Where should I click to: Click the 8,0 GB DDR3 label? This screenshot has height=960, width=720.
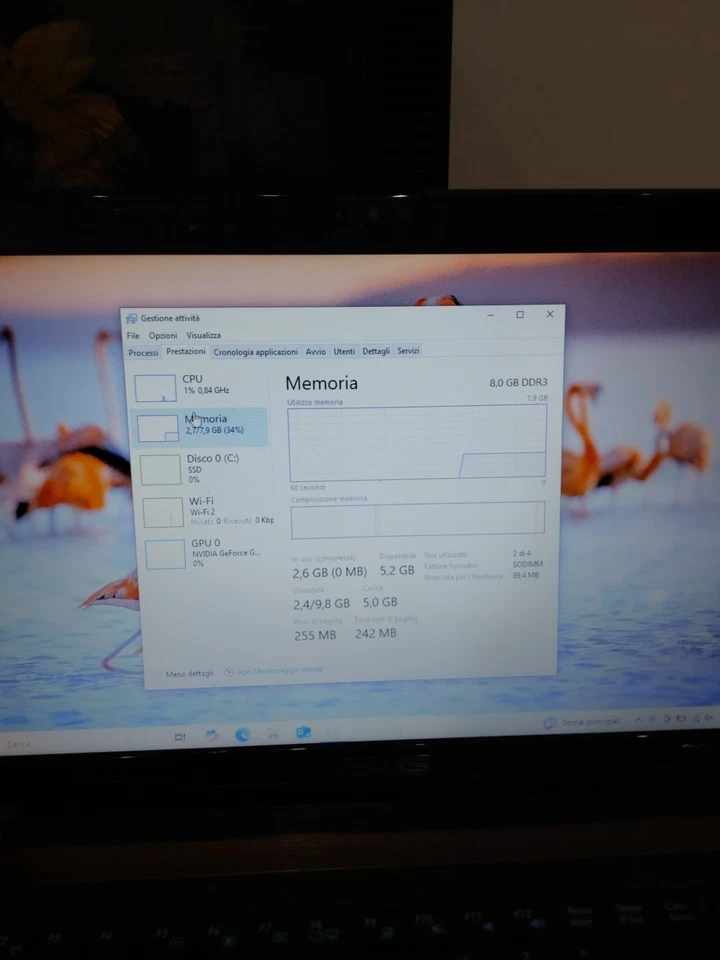(x=518, y=383)
